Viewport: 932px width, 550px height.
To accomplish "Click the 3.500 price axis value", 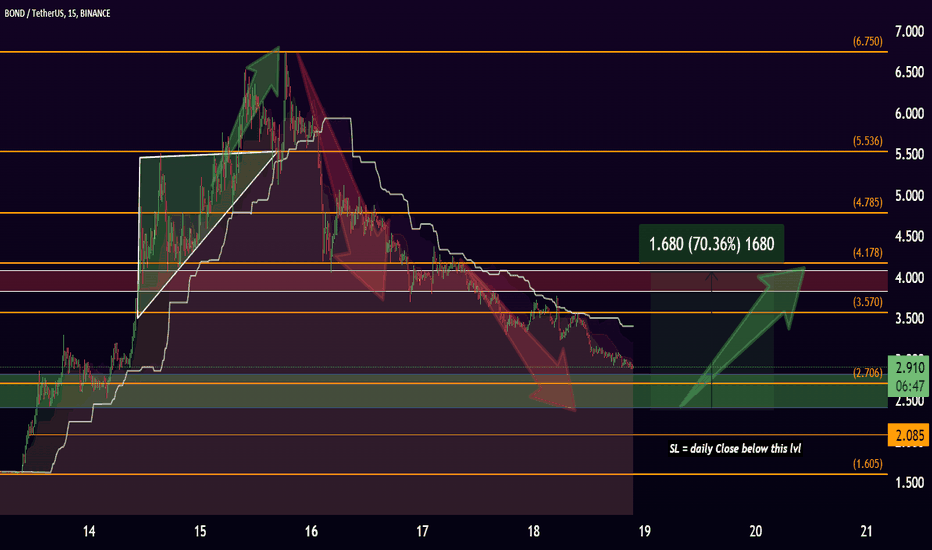I will [909, 319].
